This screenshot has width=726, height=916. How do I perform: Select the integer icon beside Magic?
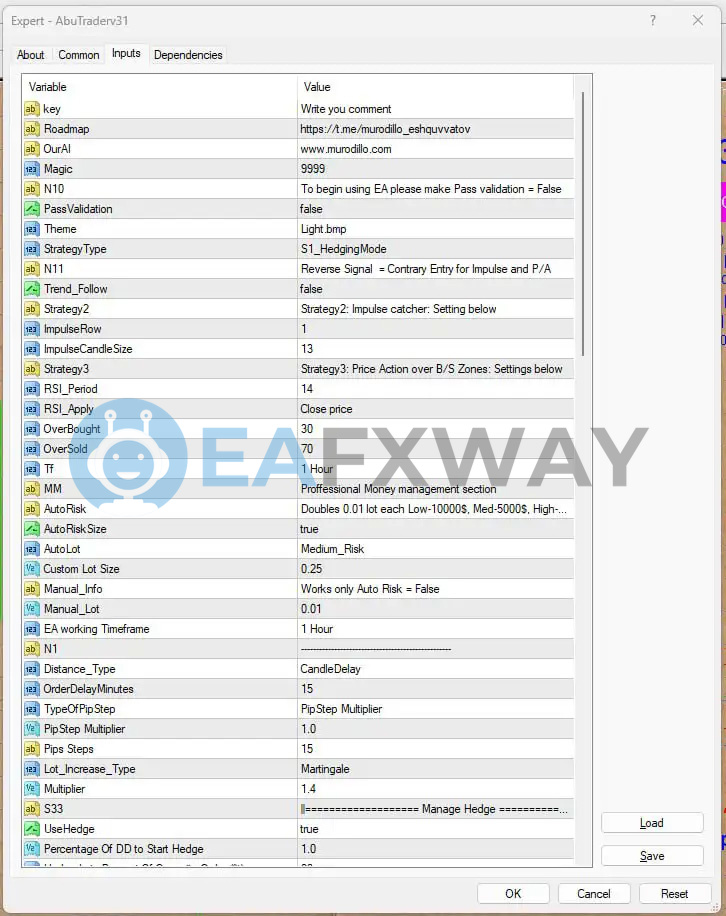click(32, 169)
